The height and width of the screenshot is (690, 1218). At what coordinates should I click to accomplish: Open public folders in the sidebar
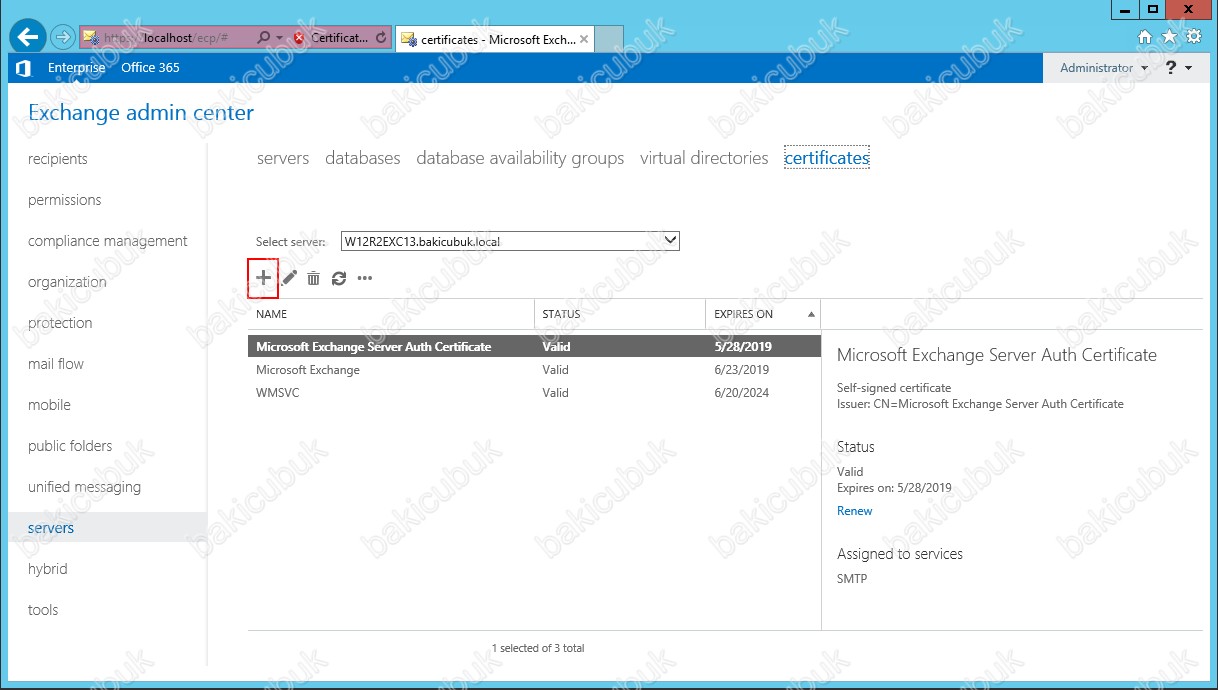pos(70,446)
